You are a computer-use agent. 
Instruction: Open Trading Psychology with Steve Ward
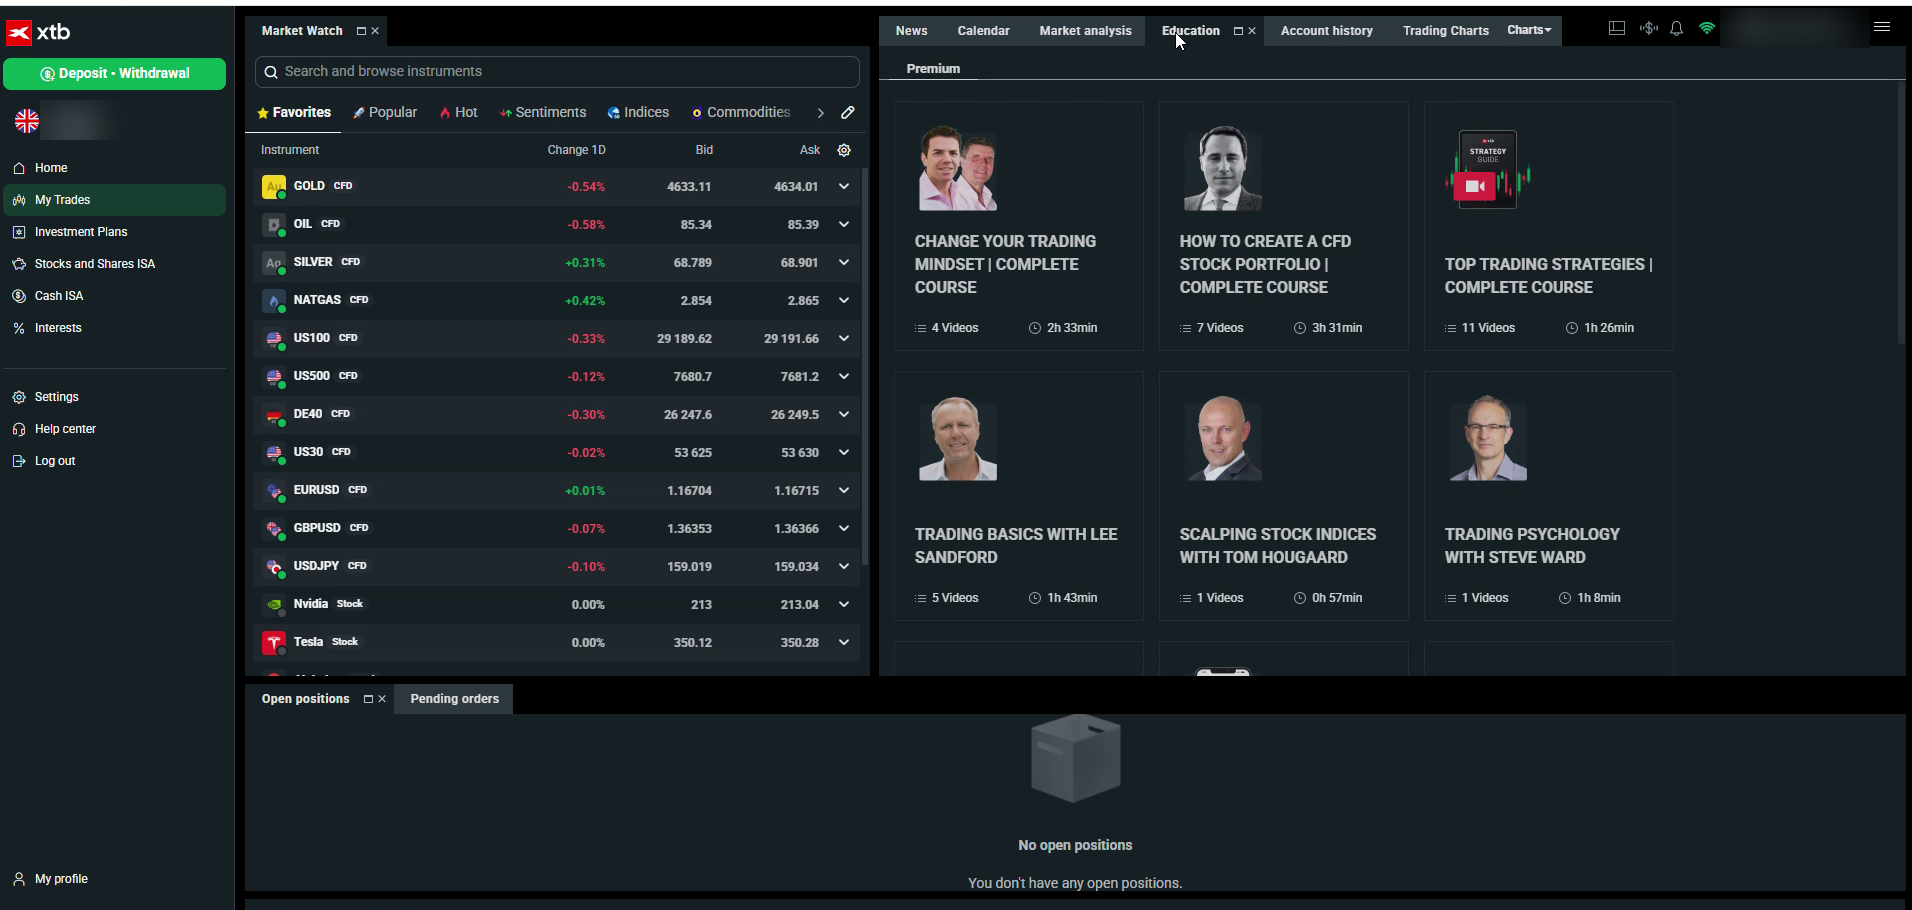pyautogui.click(x=1548, y=496)
